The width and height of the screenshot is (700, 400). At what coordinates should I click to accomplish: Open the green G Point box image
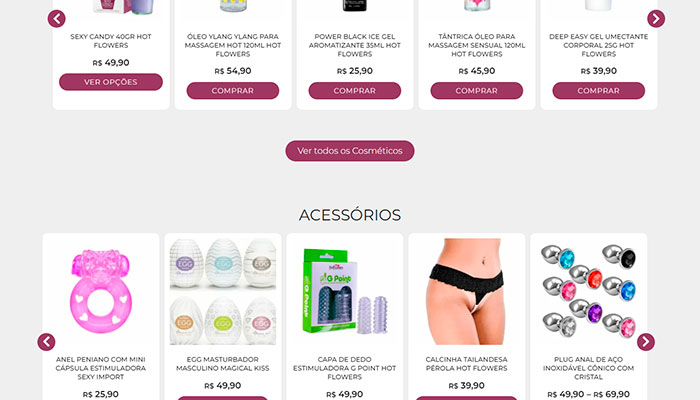pos(345,292)
